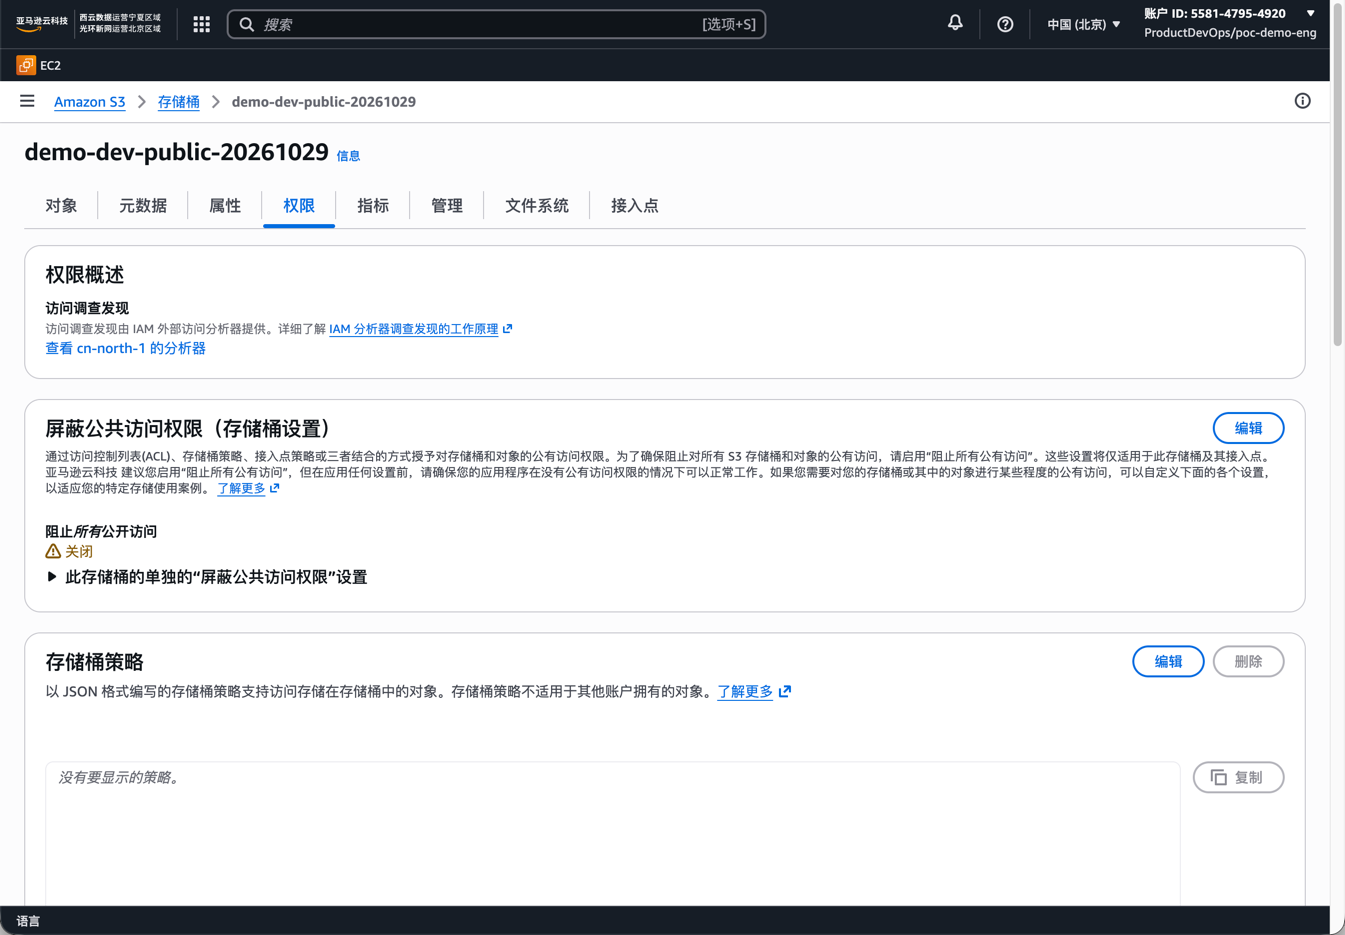This screenshot has width=1345, height=935.
Task: Switch to the 指标 tab
Action: 373,206
